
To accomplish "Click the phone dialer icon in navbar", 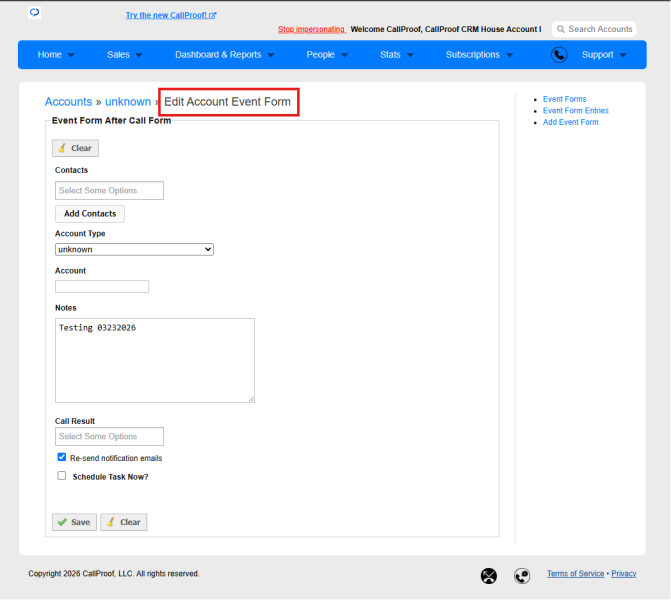I will 559,55.
